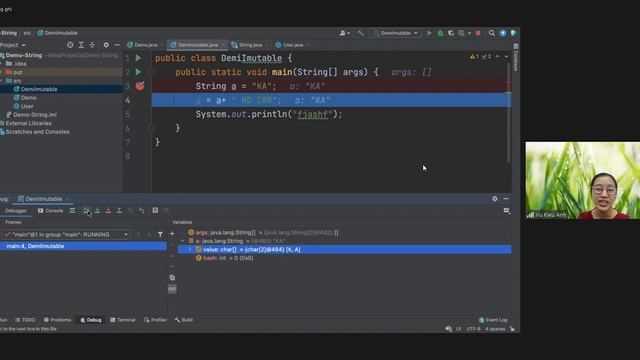This screenshot has height=360, width=640.
Task: Select the args variable row
Action: point(345,233)
